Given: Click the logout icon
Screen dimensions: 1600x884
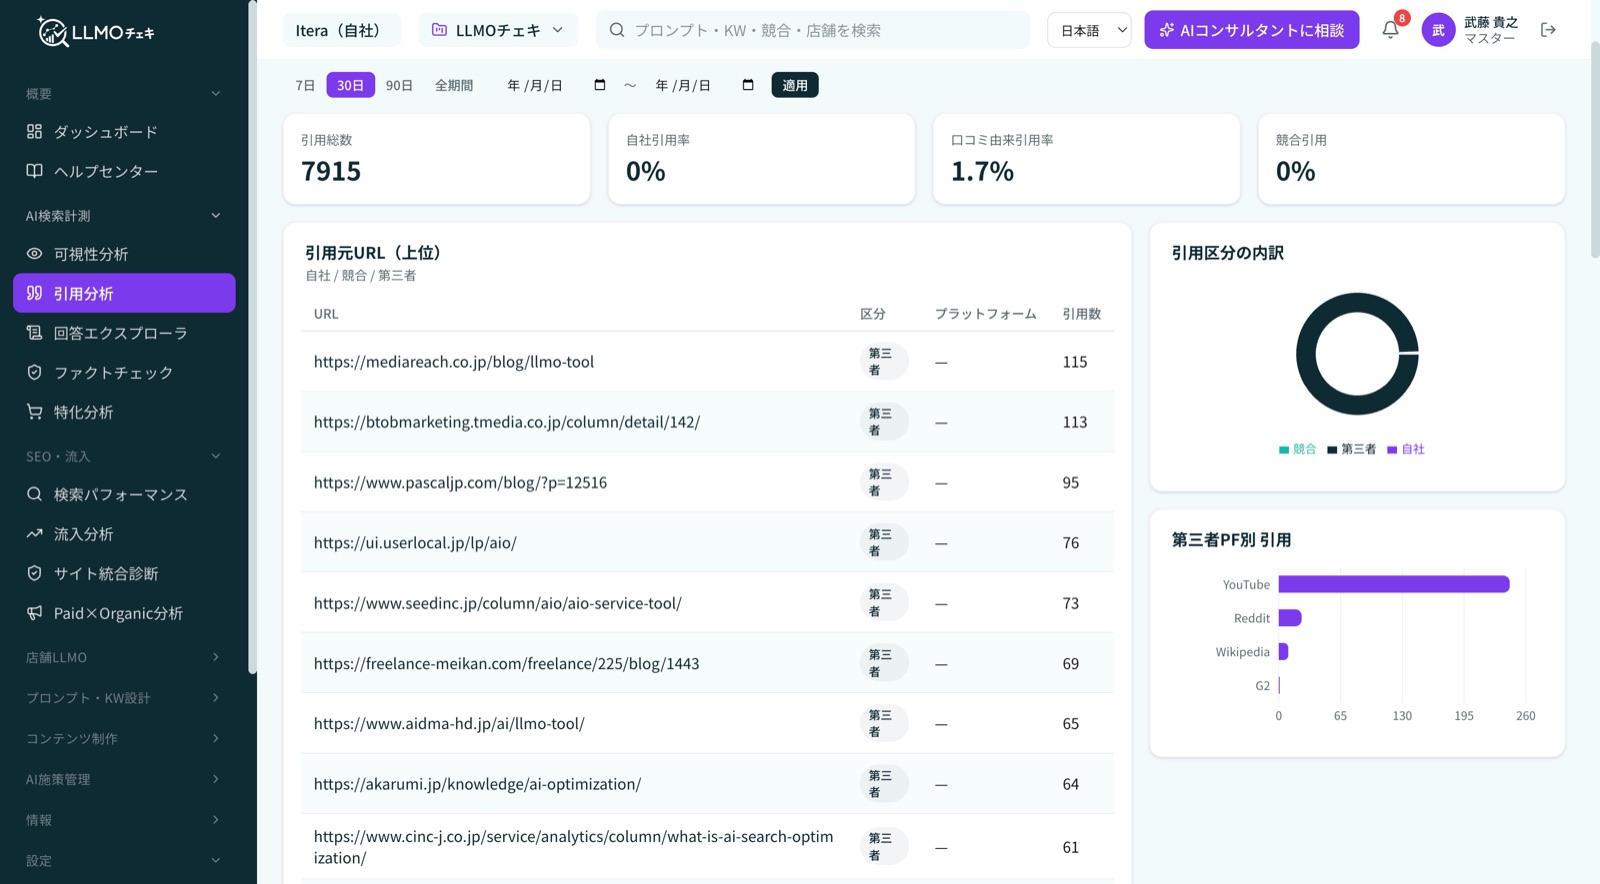Looking at the screenshot, I should 1548,30.
